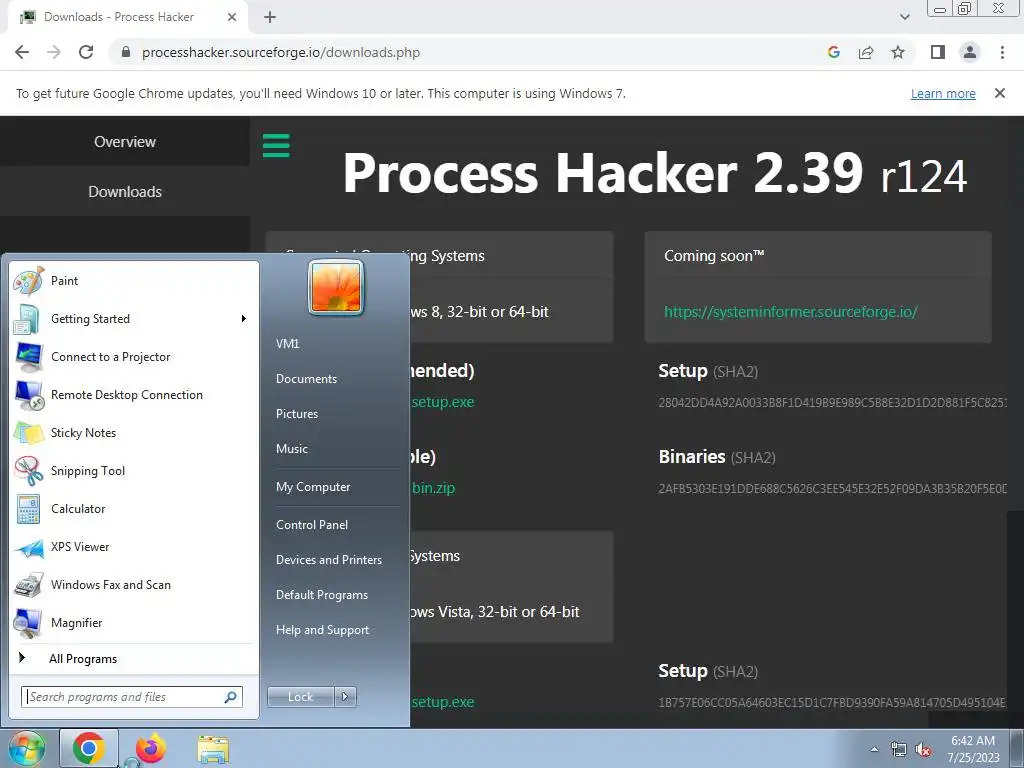Toggle the green hamburger menu

pyautogui.click(x=276, y=146)
